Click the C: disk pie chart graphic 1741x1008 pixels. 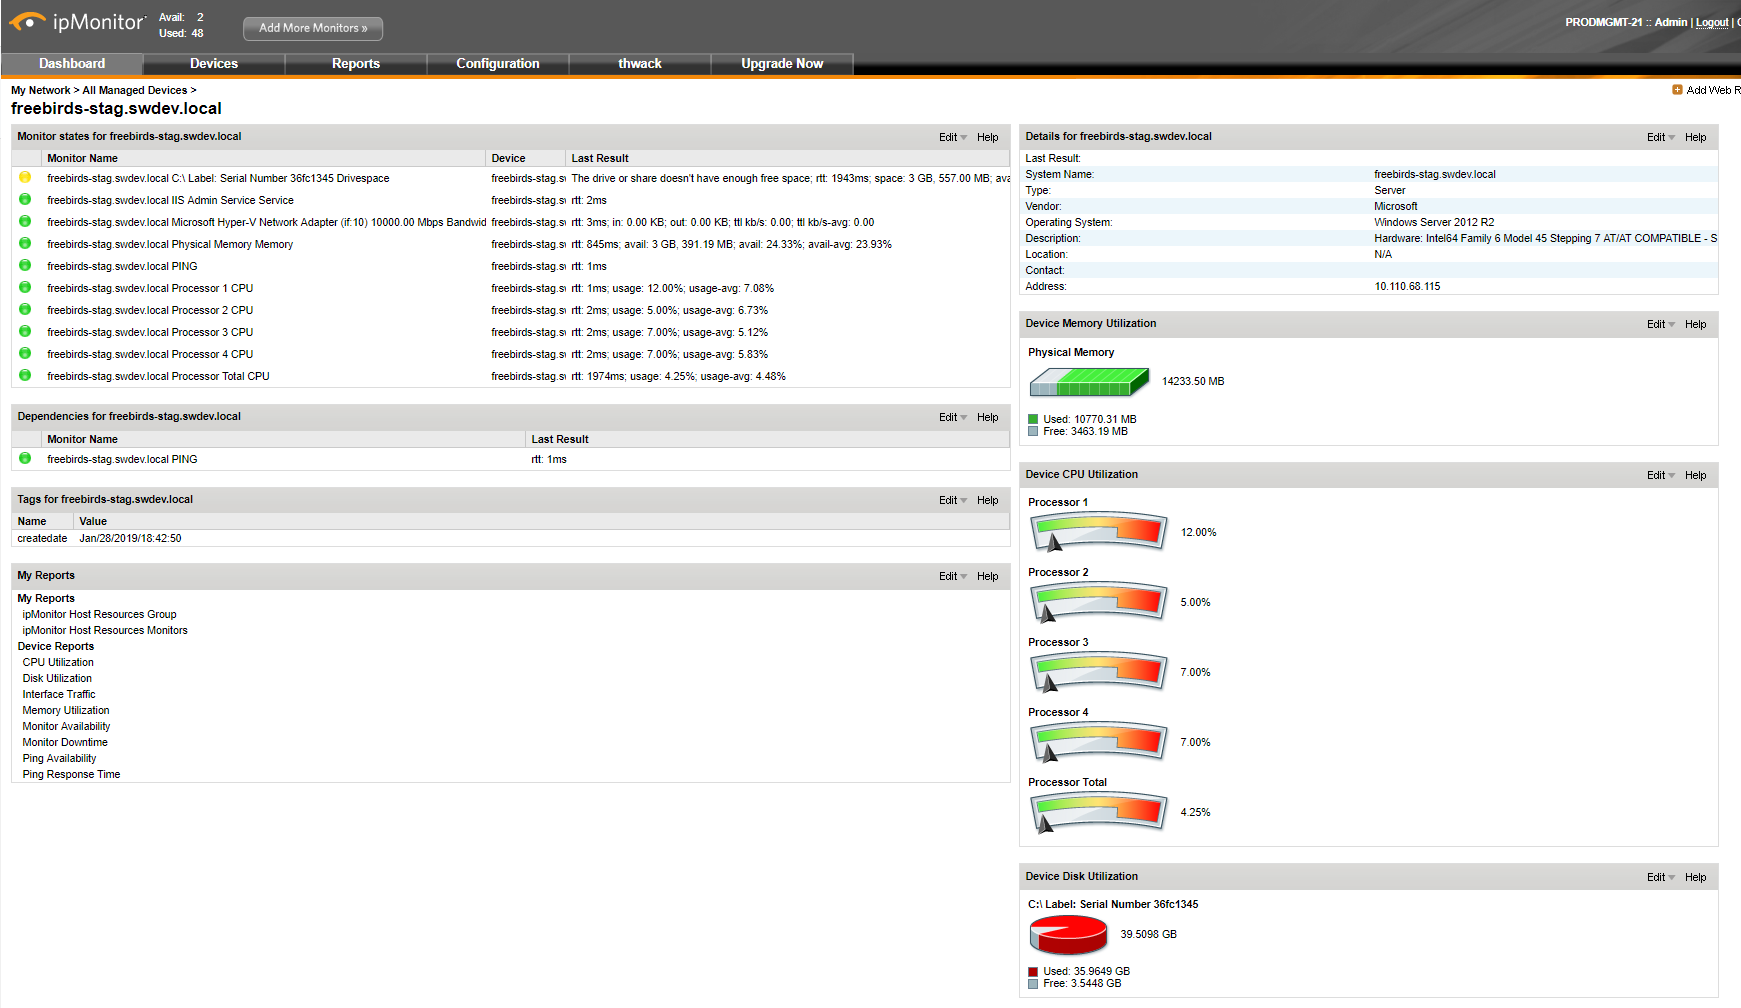coord(1068,935)
